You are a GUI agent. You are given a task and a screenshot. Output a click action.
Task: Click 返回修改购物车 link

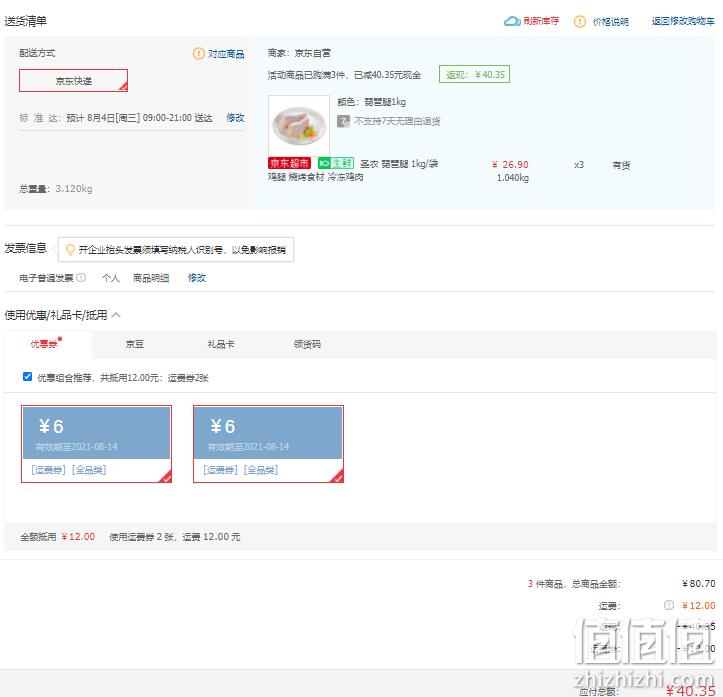pos(683,21)
